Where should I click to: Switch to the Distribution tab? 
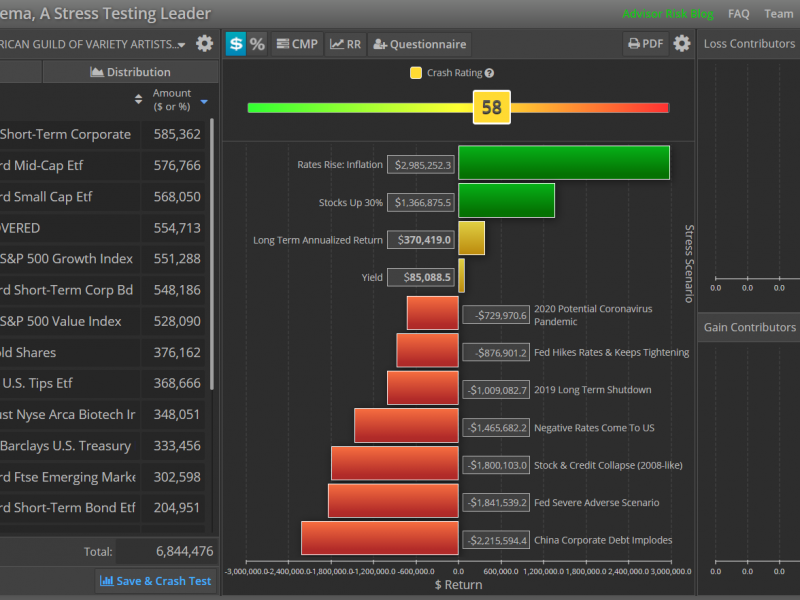tap(130, 72)
